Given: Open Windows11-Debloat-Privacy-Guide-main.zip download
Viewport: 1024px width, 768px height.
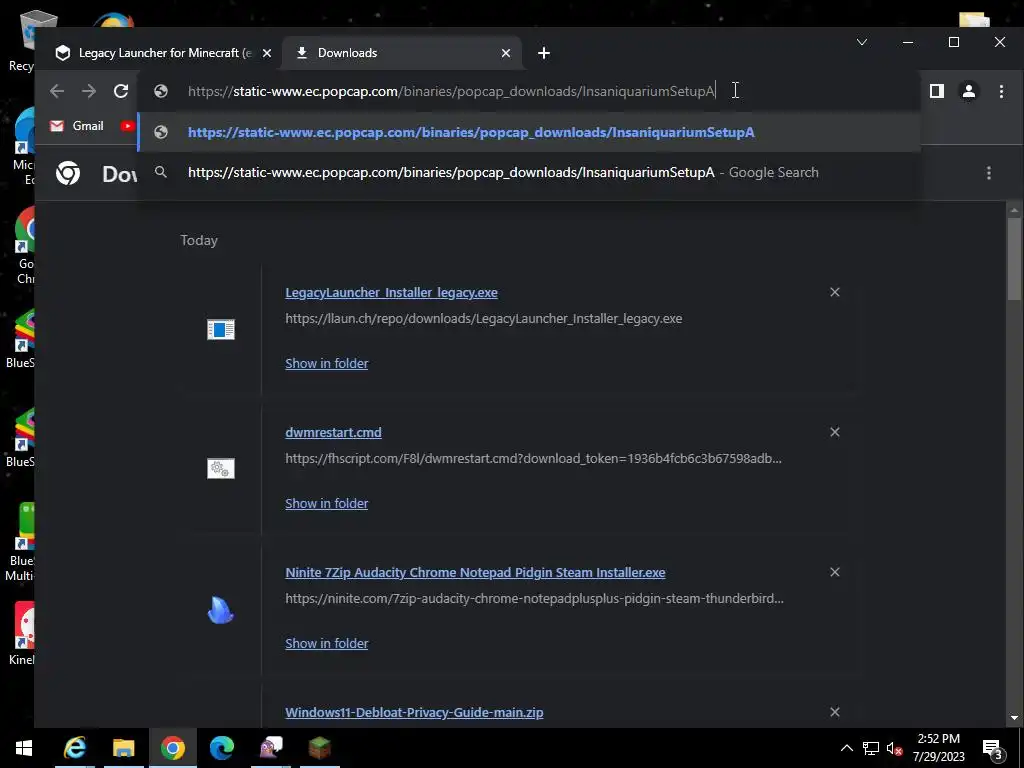Looking at the screenshot, I should [x=414, y=712].
